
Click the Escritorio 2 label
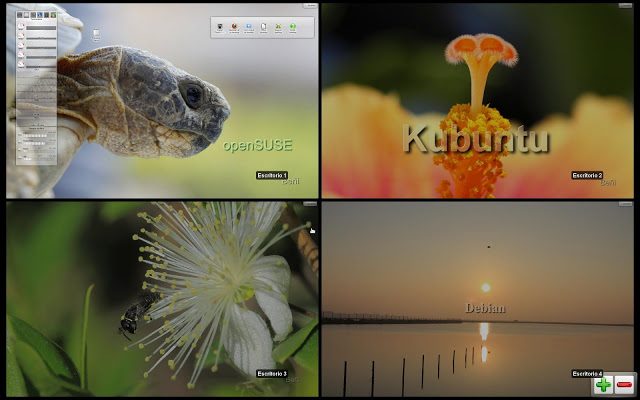(x=587, y=175)
